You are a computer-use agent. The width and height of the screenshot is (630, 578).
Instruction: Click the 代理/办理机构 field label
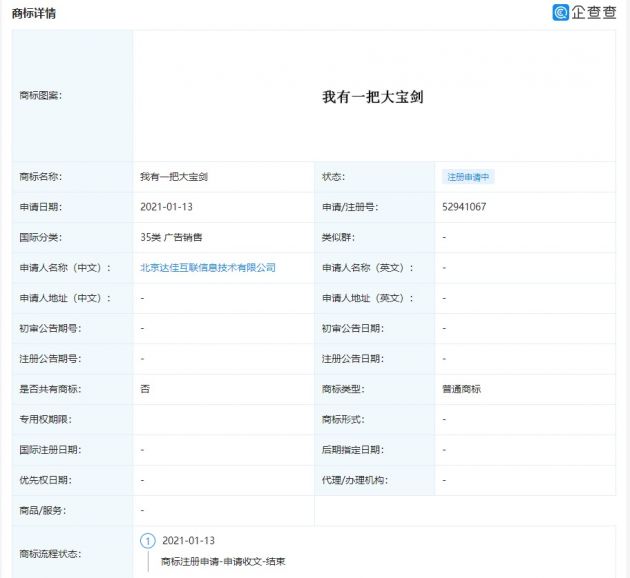pyautogui.click(x=353, y=480)
